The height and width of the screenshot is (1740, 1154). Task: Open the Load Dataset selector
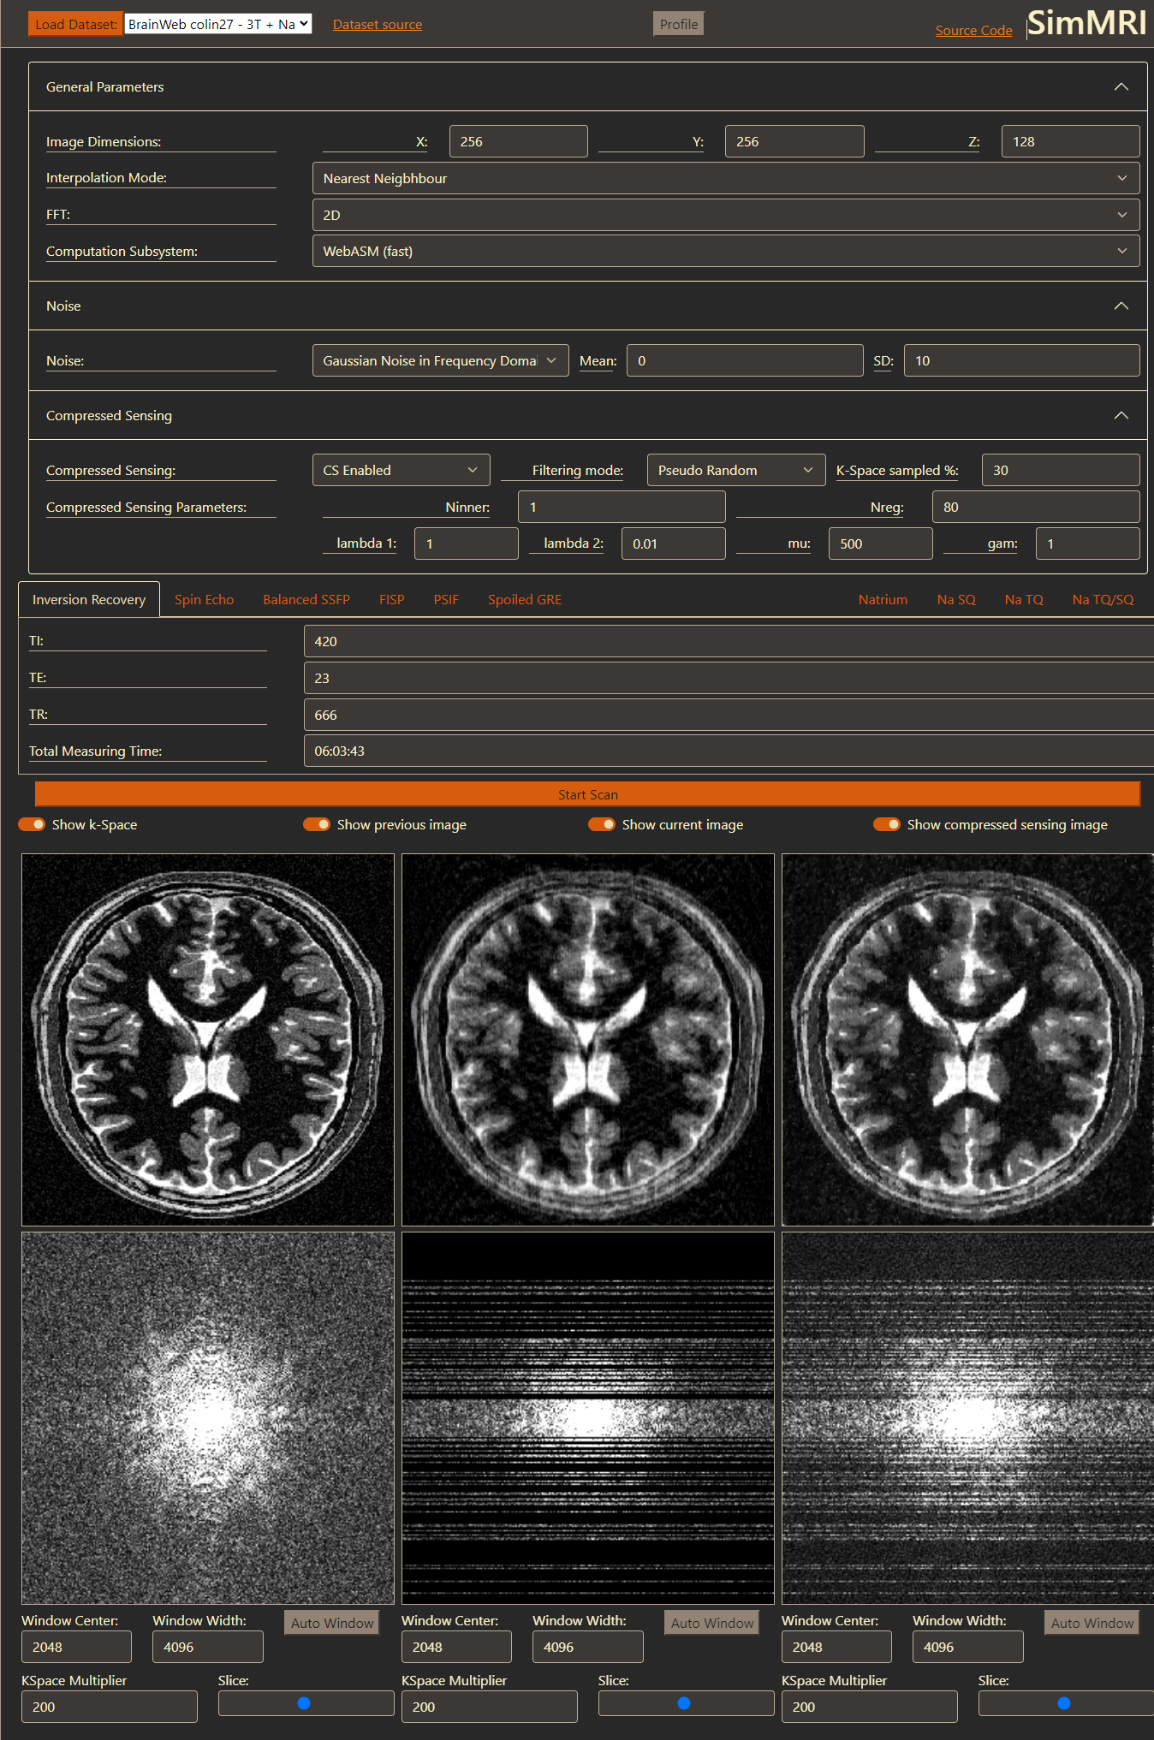point(218,24)
